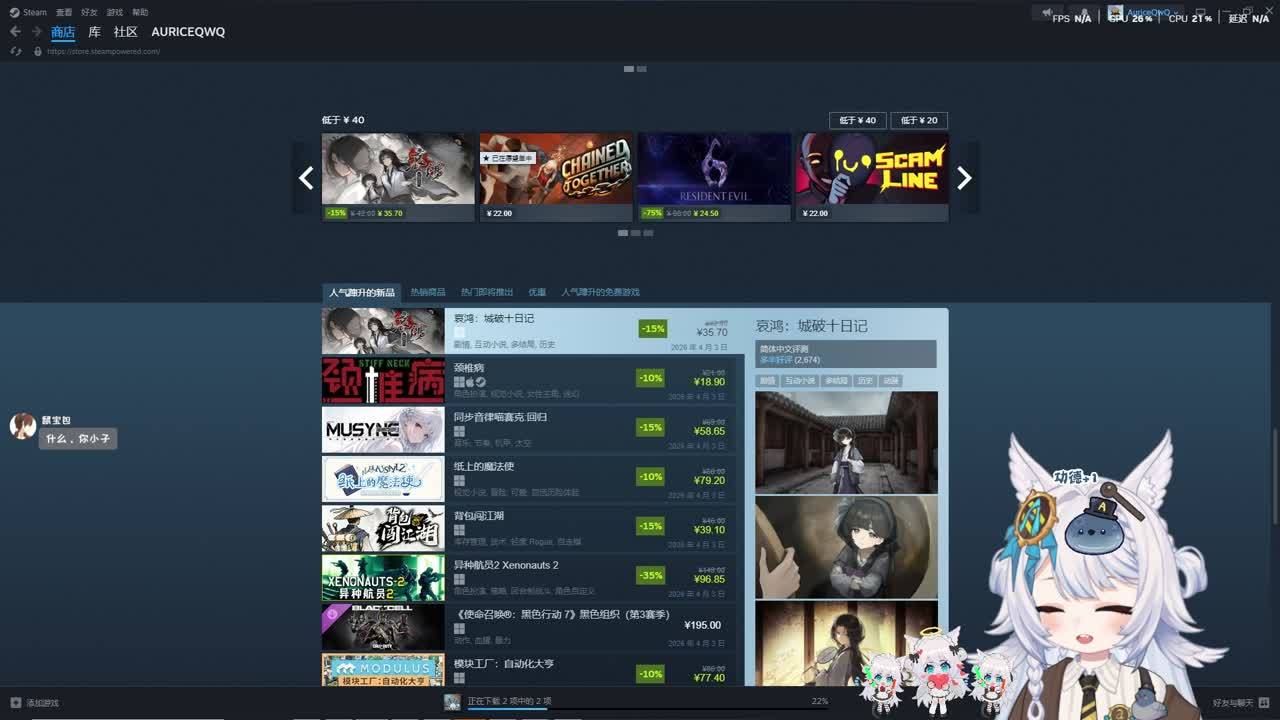Open the 添加游戏 button
This screenshot has height=720, width=1280.
(35, 703)
